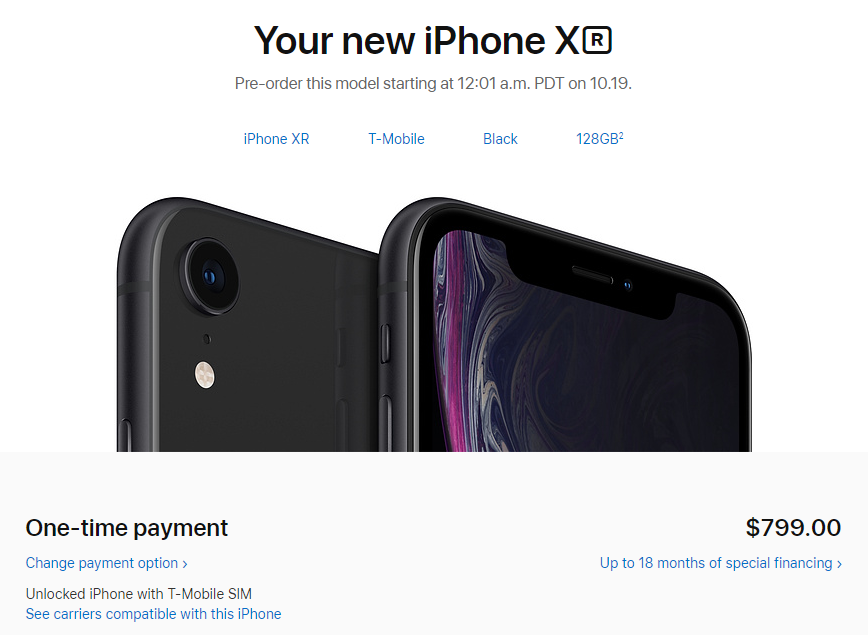The height and width of the screenshot is (635, 868).
Task: Click the XR badge icon in the heading
Action: [597, 40]
